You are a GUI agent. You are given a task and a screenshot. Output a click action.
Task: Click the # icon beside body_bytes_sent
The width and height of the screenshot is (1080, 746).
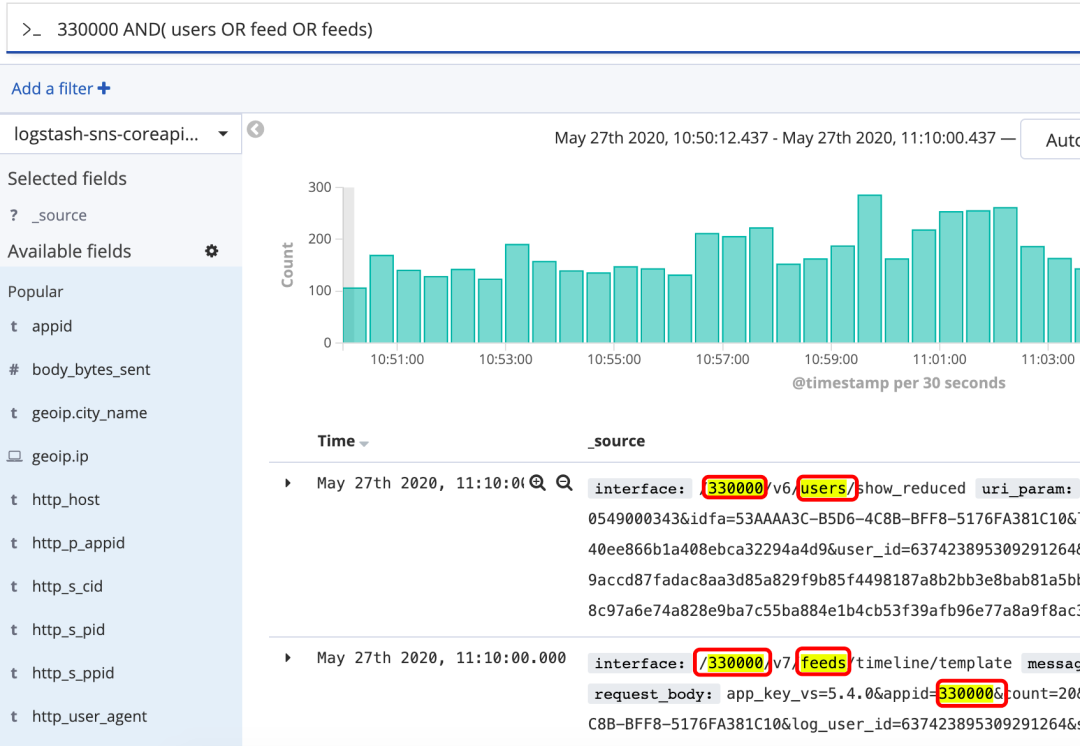pyautogui.click(x=14, y=370)
